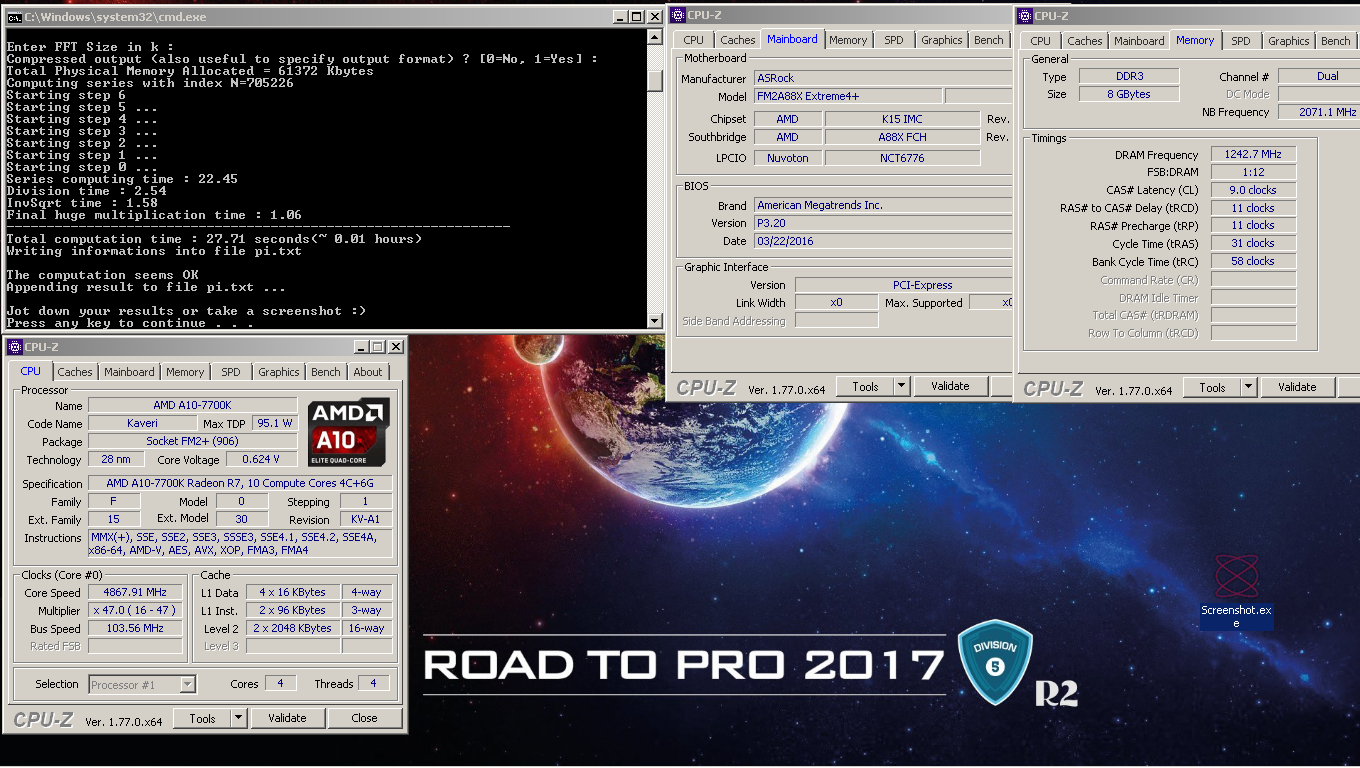Select Memory tab in Mainboard window

point(848,40)
